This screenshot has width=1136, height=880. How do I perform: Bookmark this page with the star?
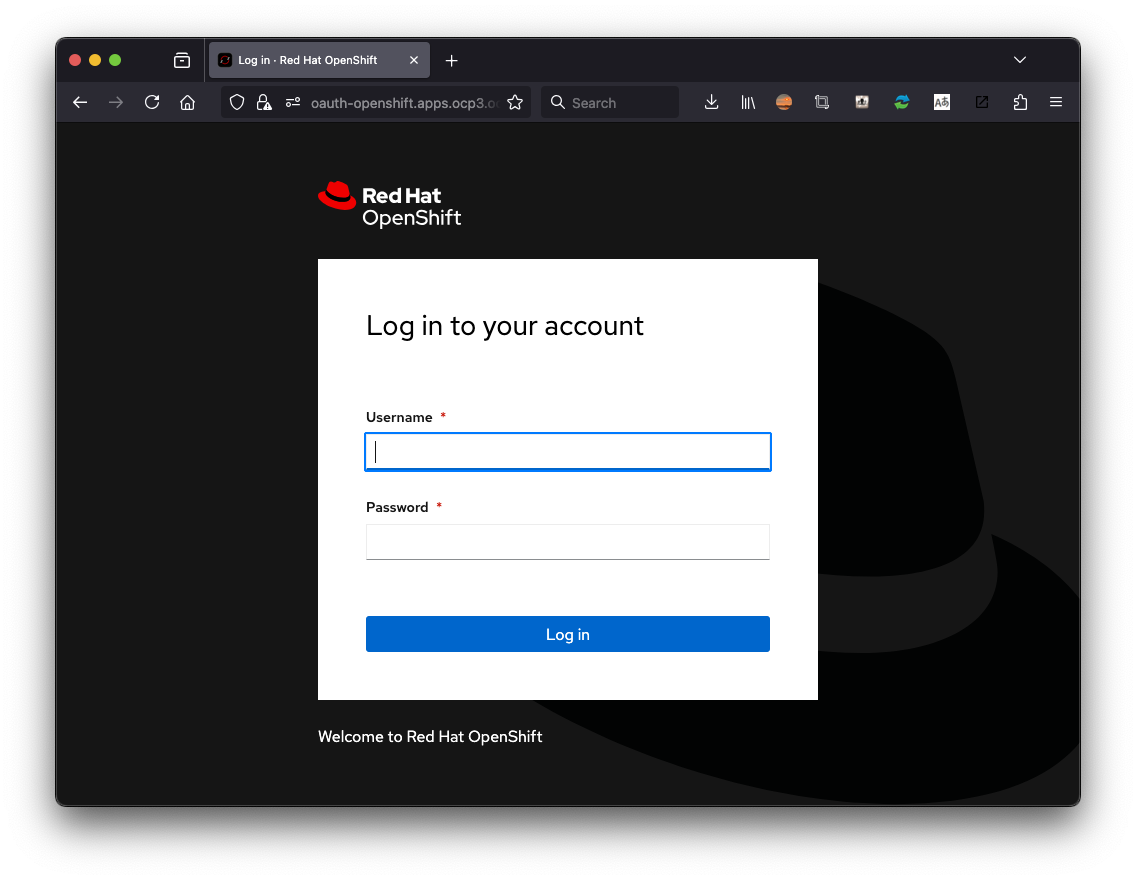(515, 103)
